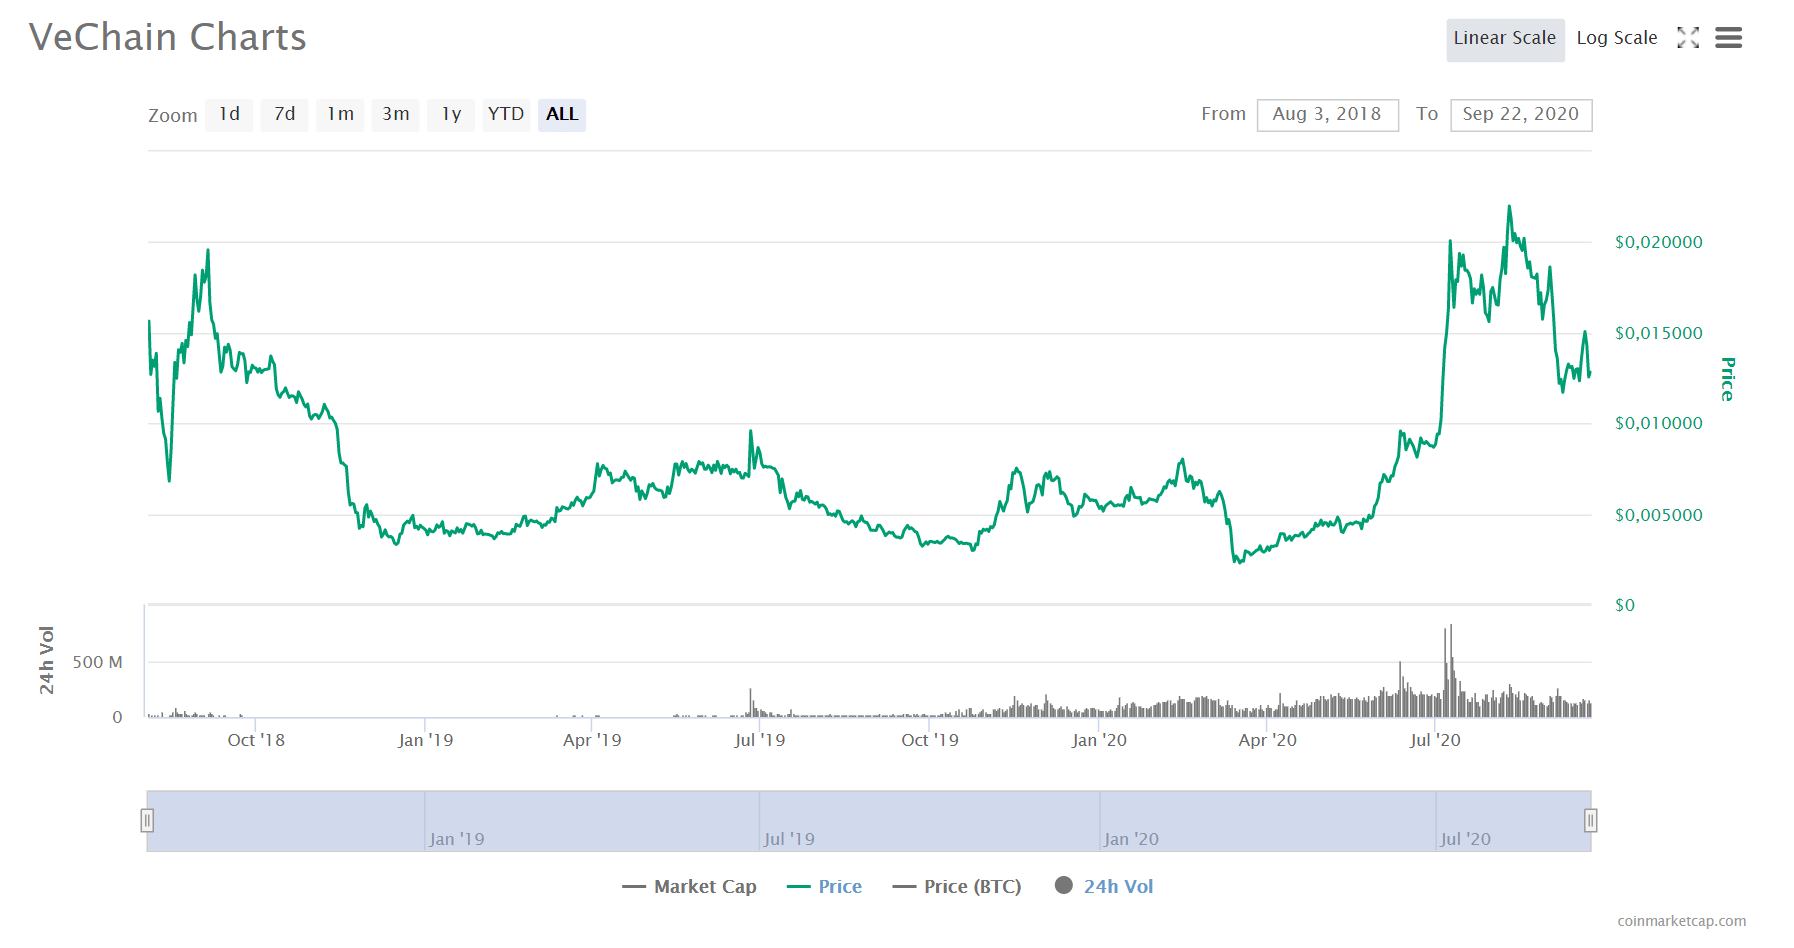
Task: Switch to Log Scale
Action: pos(1617,39)
